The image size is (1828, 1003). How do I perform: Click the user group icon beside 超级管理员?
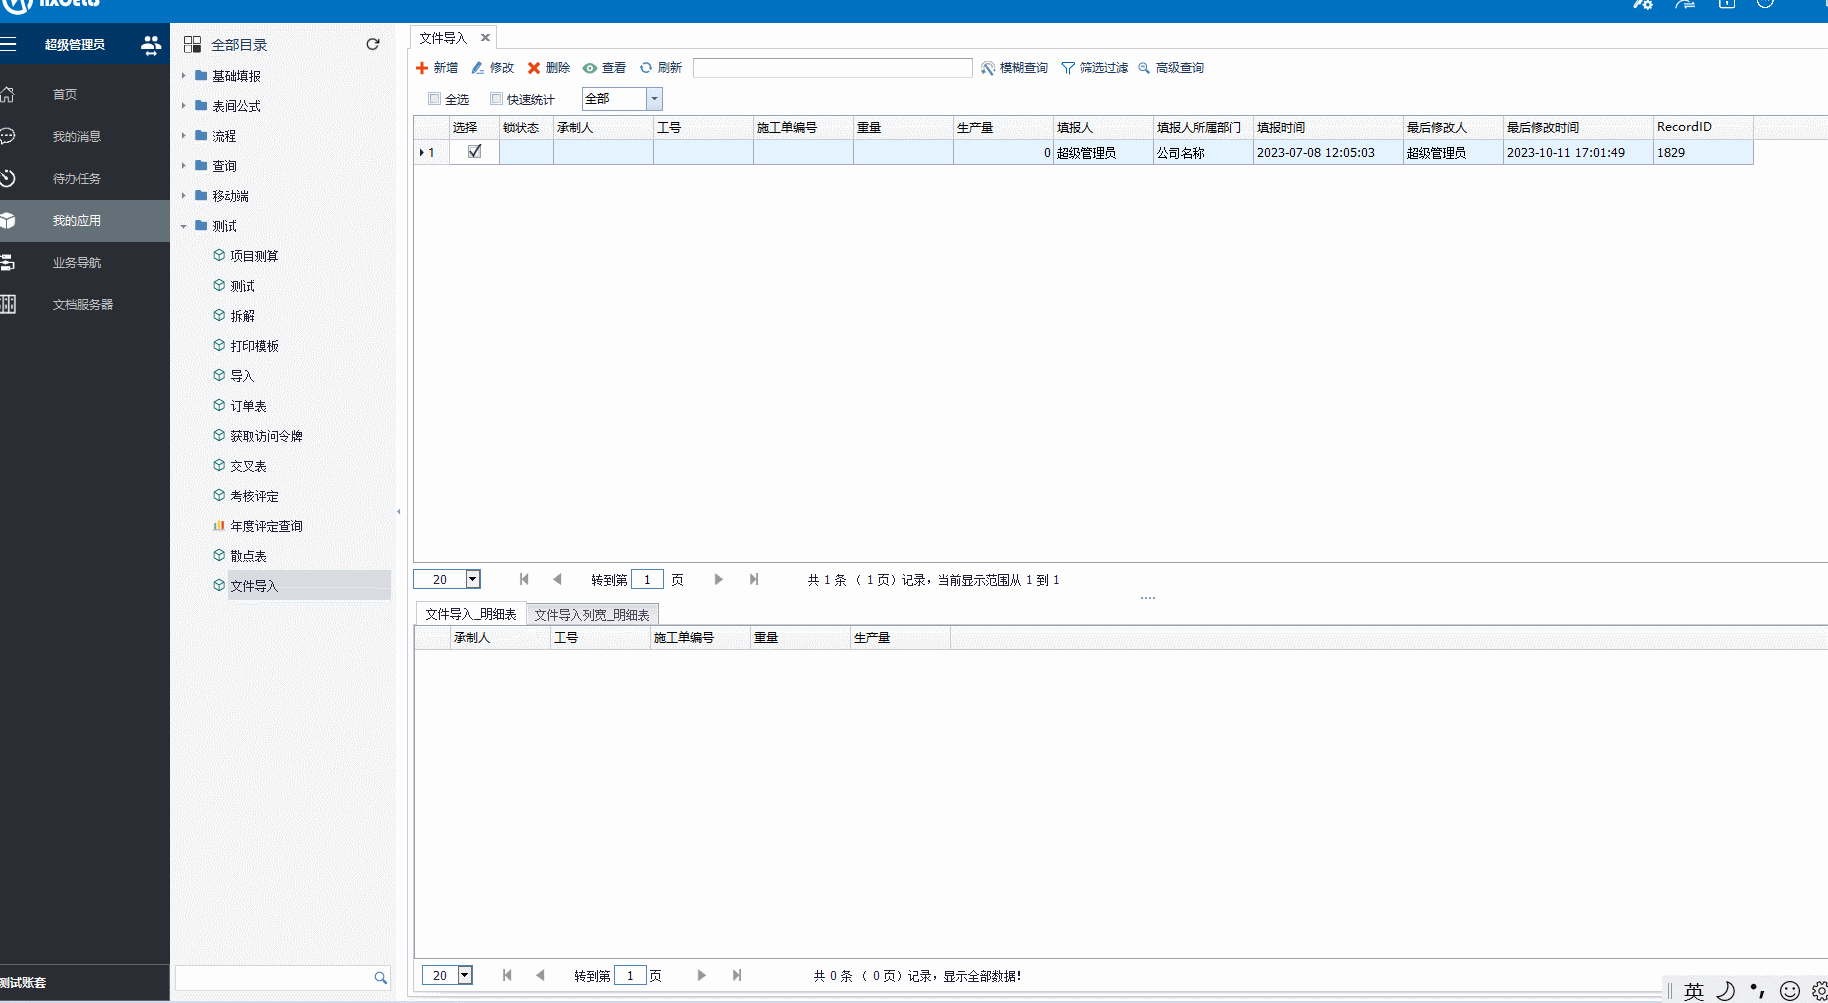pos(151,44)
